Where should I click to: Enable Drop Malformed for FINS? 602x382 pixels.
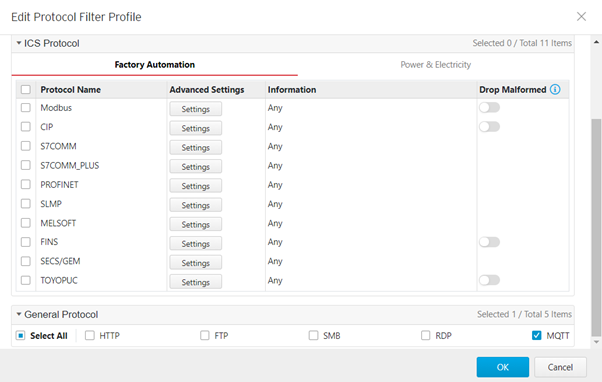[489, 242]
